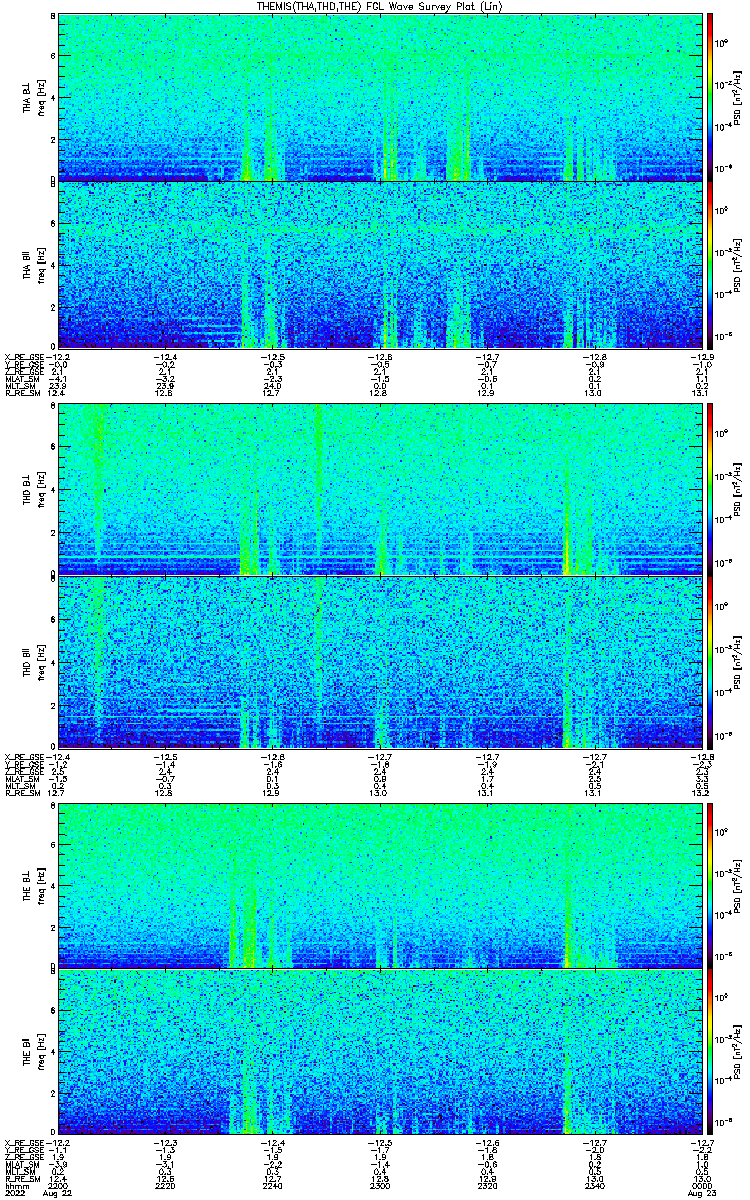Image resolution: width=750 pixels, height=1200 pixels.
Task: Click the 2240 time tick label
Action: click(x=272, y=1184)
